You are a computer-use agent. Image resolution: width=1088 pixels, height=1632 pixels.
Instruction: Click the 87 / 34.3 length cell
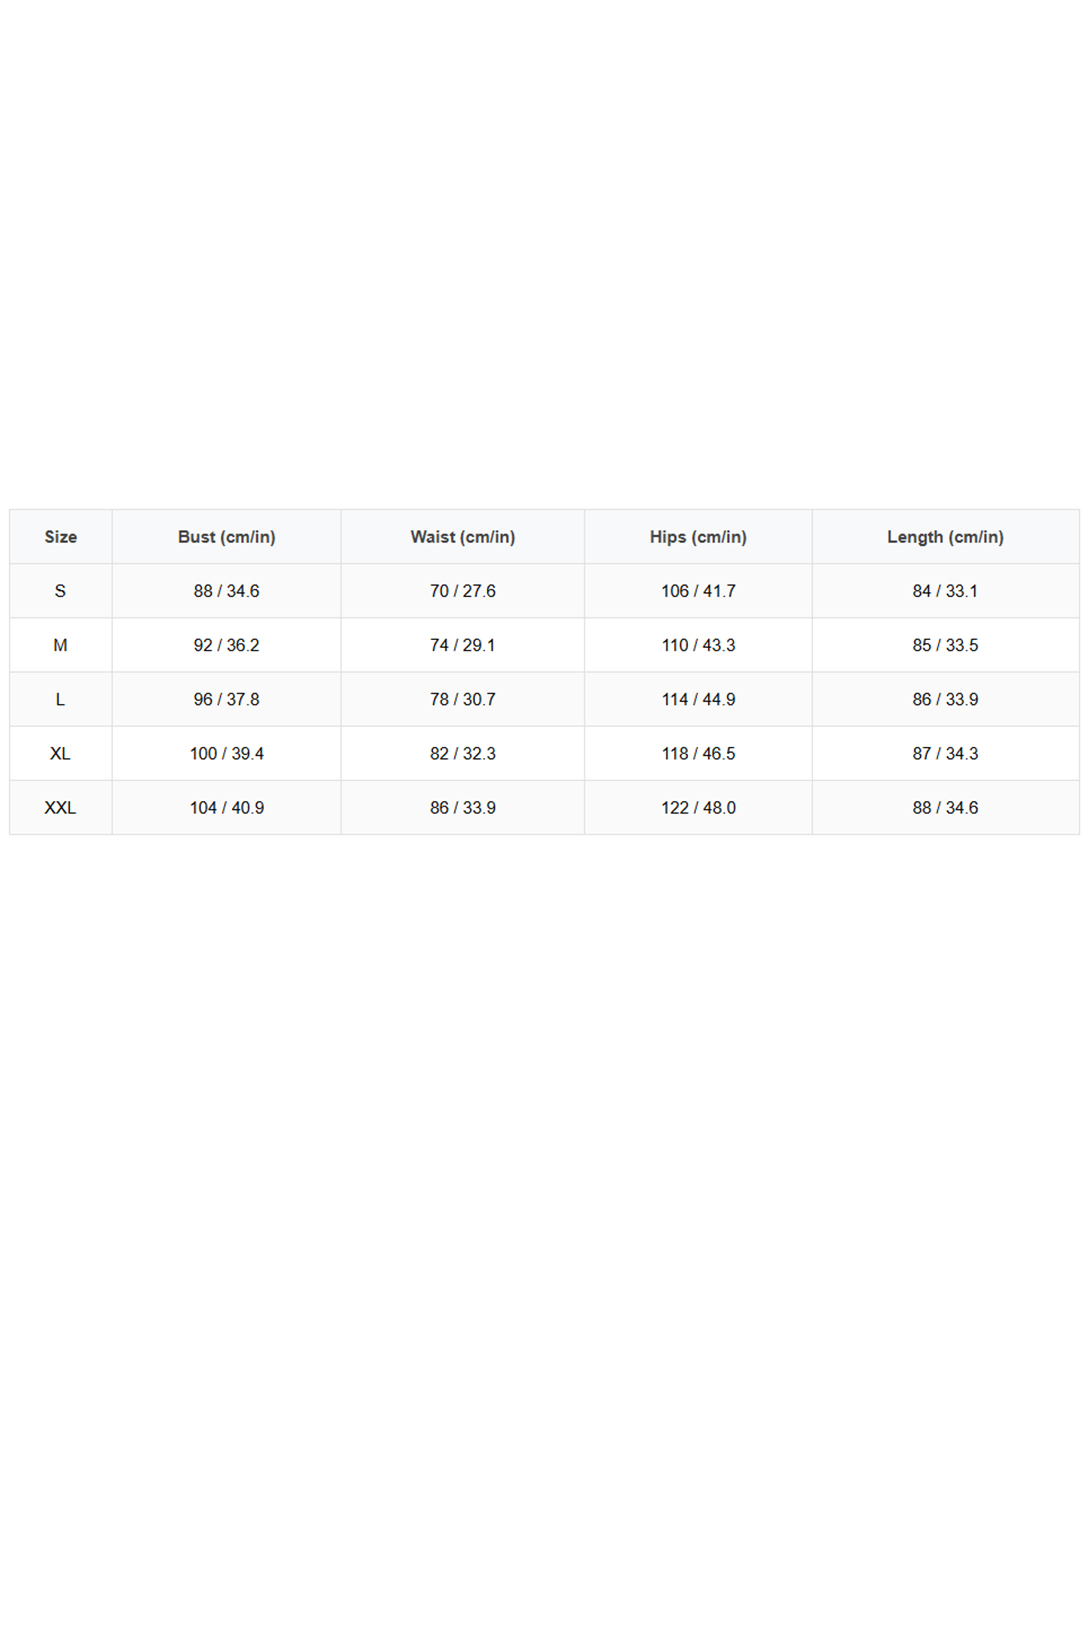[945, 753]
